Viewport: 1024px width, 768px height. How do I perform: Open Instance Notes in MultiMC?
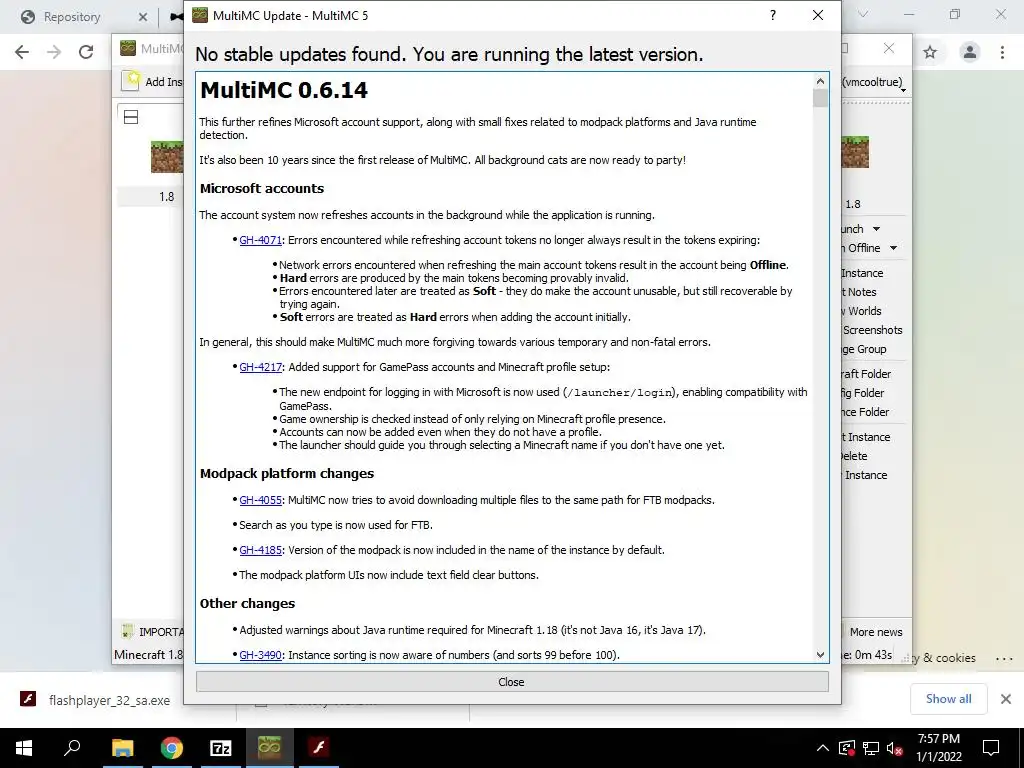point(859,292)
